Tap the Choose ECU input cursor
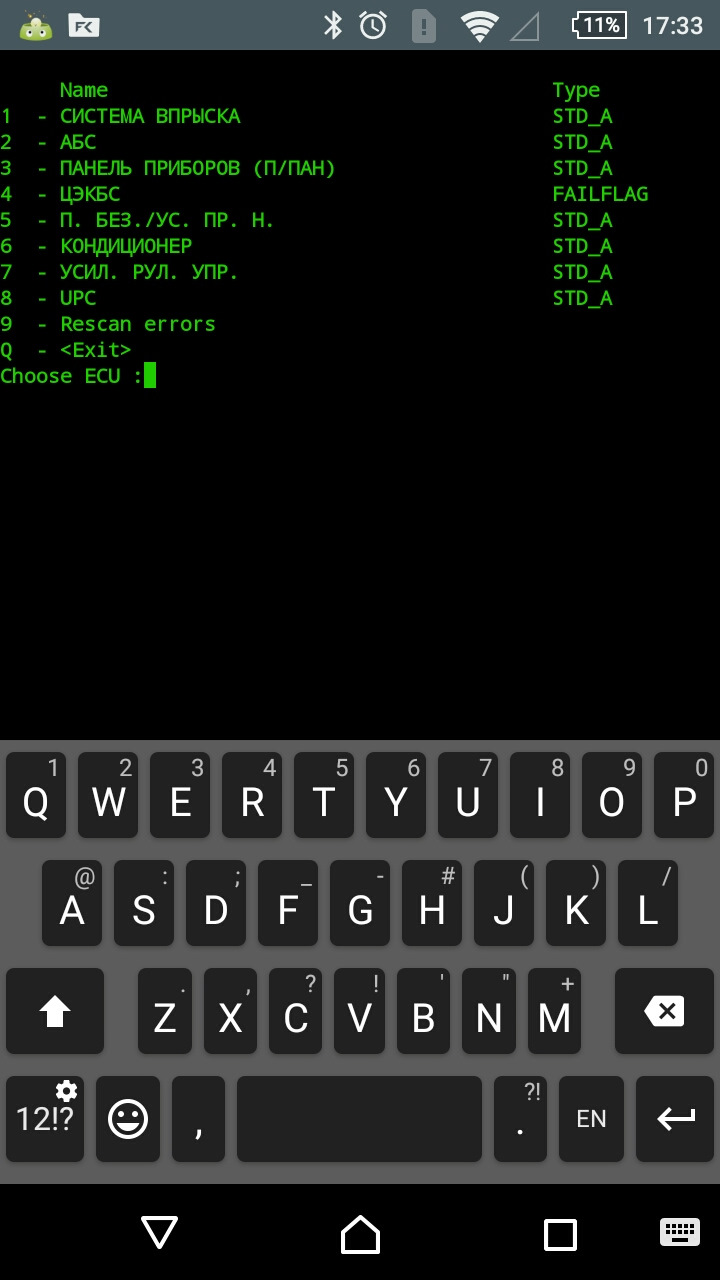The image size is (720, 1280). 150,376
